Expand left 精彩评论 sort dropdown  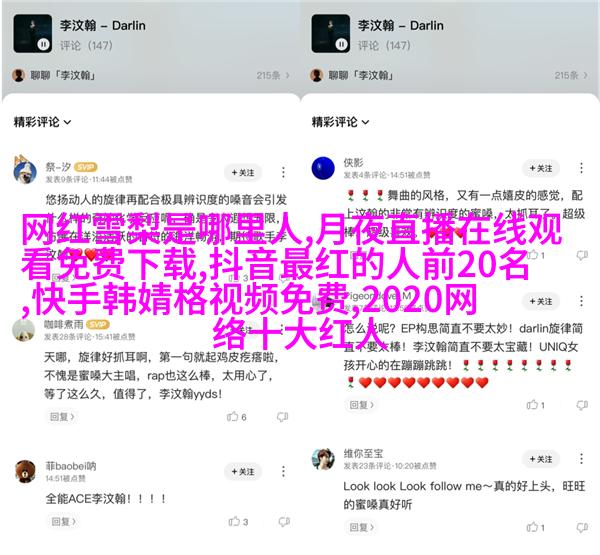click(42, 122)
